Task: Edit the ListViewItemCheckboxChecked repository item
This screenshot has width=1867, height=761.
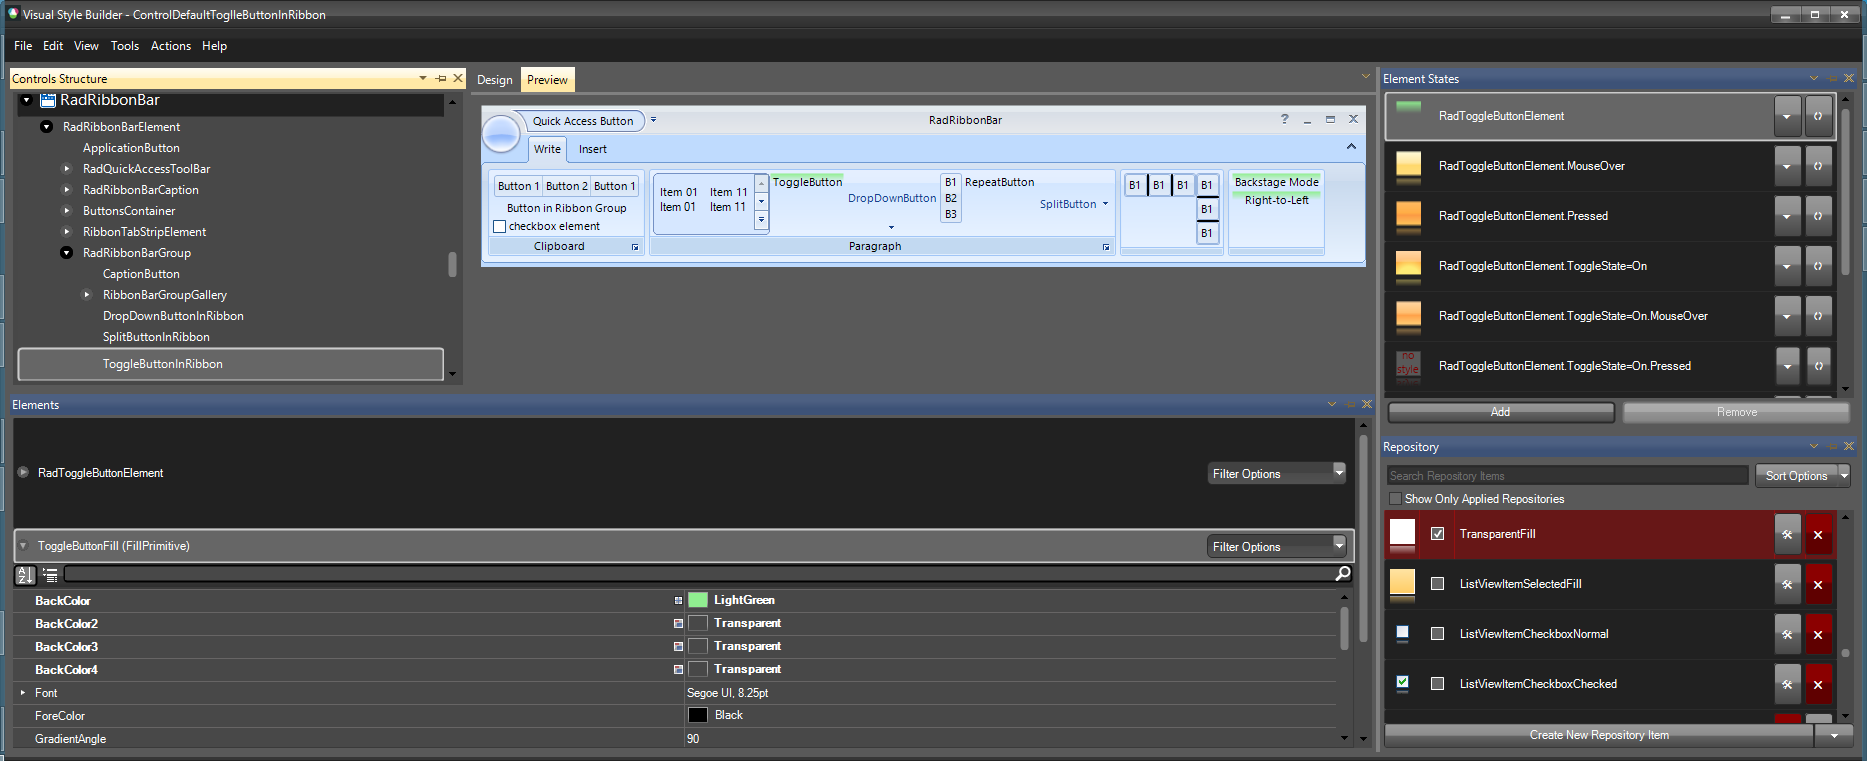Action: tap(1787, 684)
